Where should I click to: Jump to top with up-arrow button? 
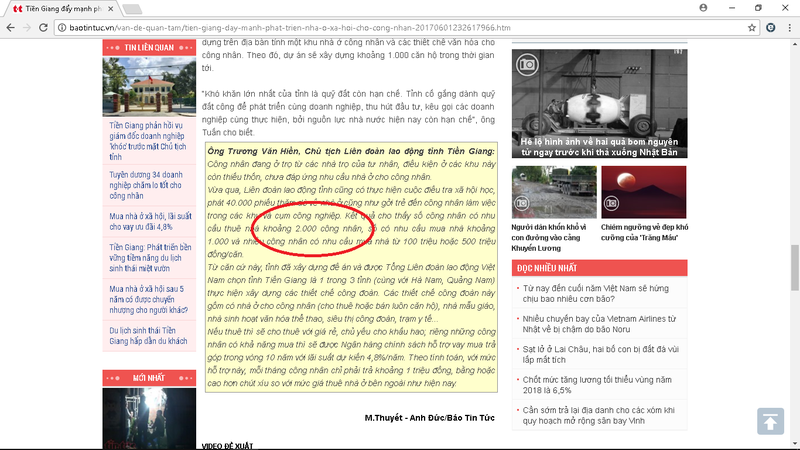coord(770,421)
